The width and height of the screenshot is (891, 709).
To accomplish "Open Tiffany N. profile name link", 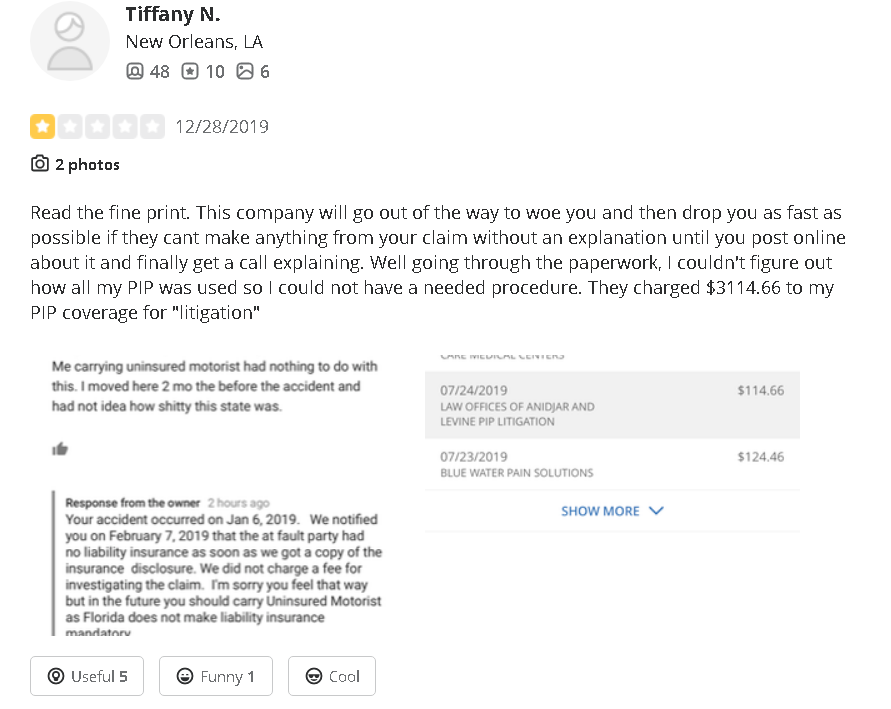I will (172, 14).
